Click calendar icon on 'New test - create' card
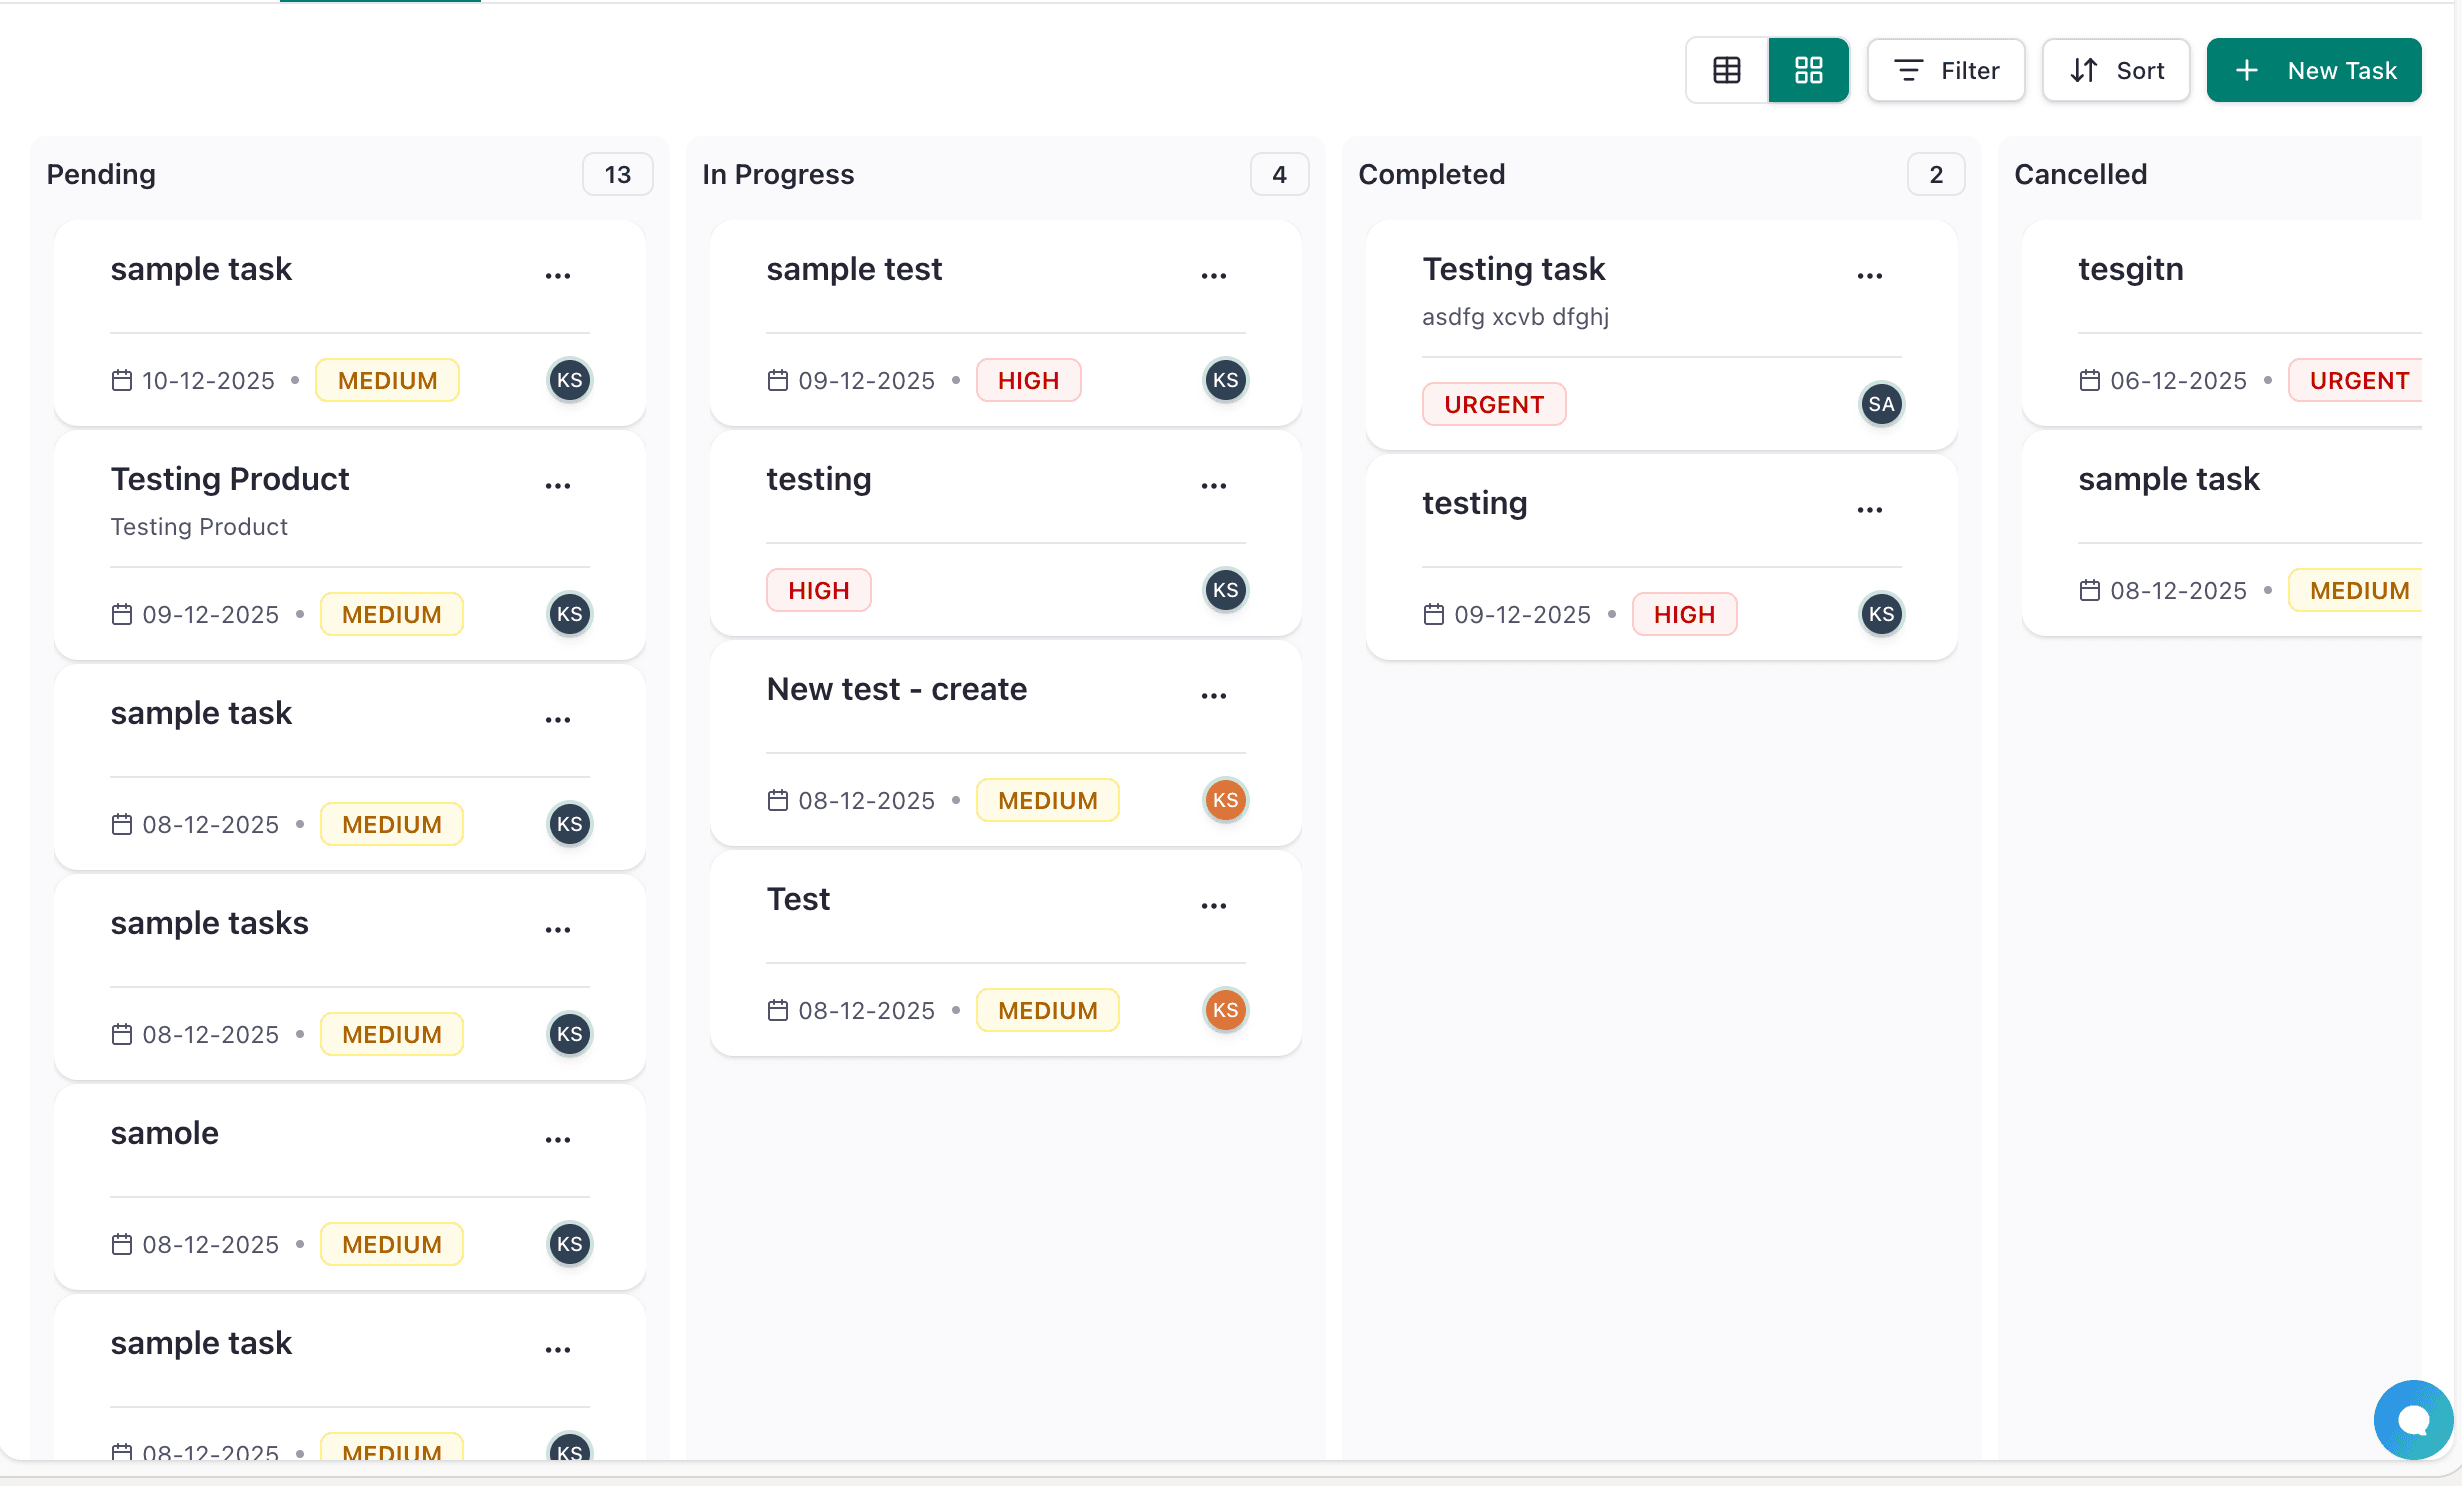 coord(778,800)
